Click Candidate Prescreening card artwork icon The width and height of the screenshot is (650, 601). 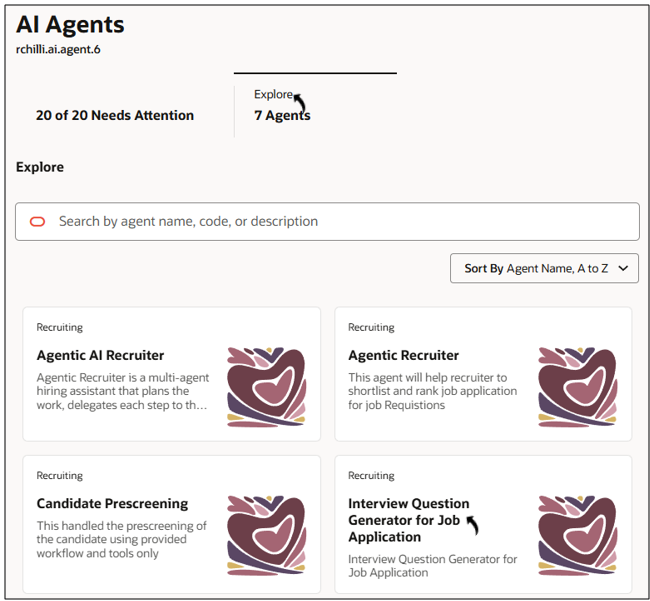265,536
